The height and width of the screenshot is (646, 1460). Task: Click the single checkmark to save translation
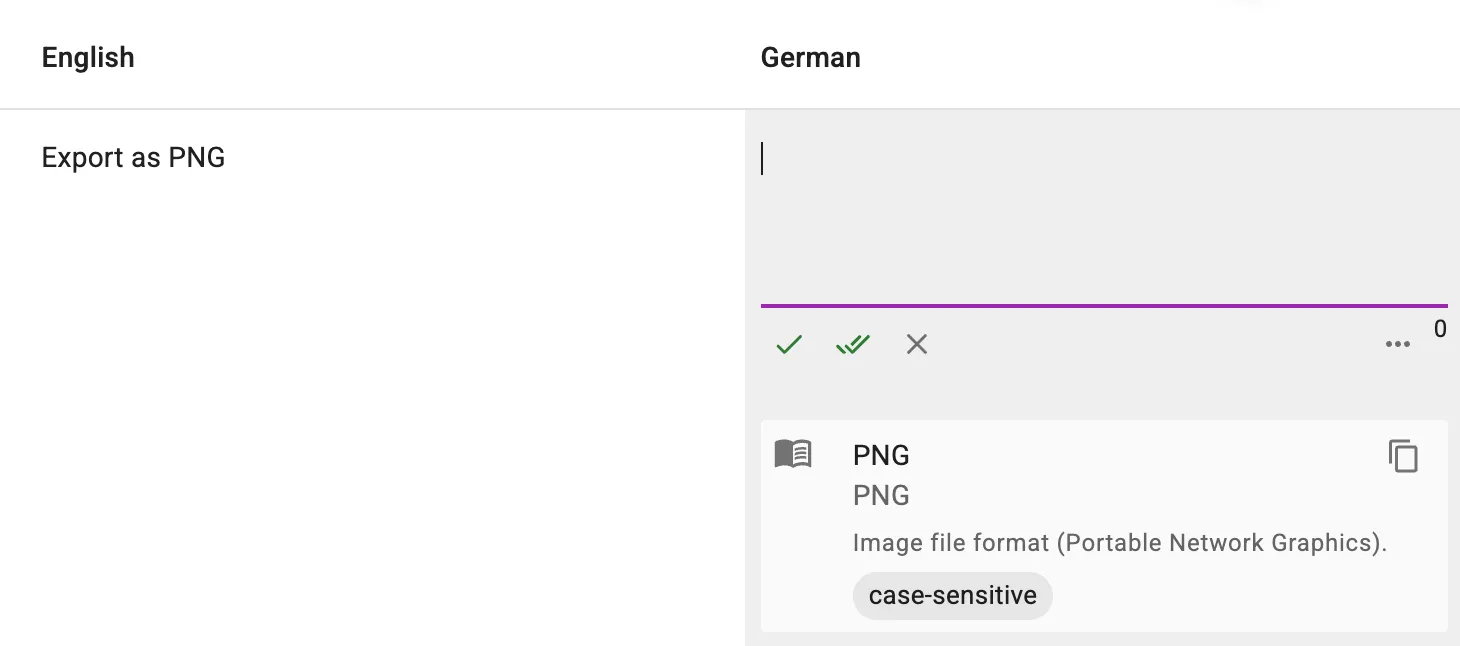pyautogui.click(x=788, y=344)
